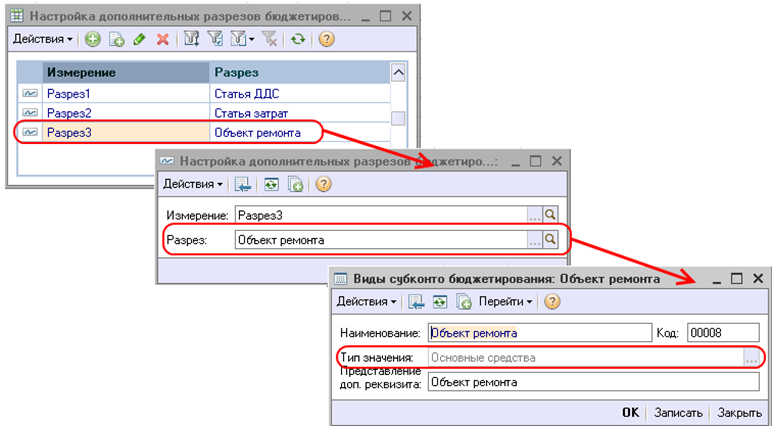Viewport: 774px width, 428px height.
Task: Click the green arrows Refresh icon in list toolbar
Action: (297, 39)
